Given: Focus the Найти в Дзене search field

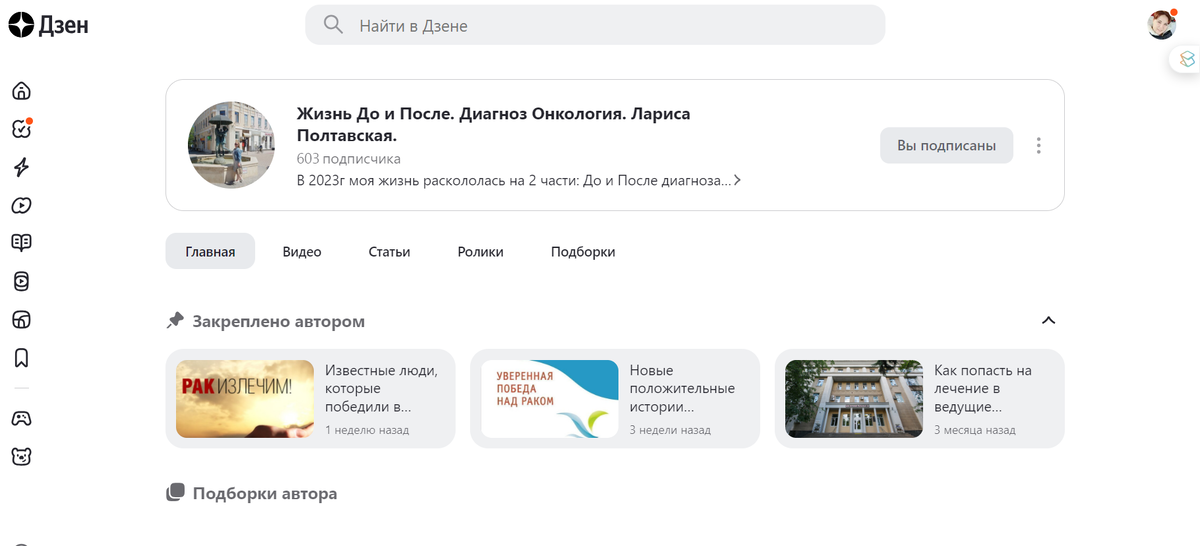Looking at the screenshot, I should coord(595,25).
